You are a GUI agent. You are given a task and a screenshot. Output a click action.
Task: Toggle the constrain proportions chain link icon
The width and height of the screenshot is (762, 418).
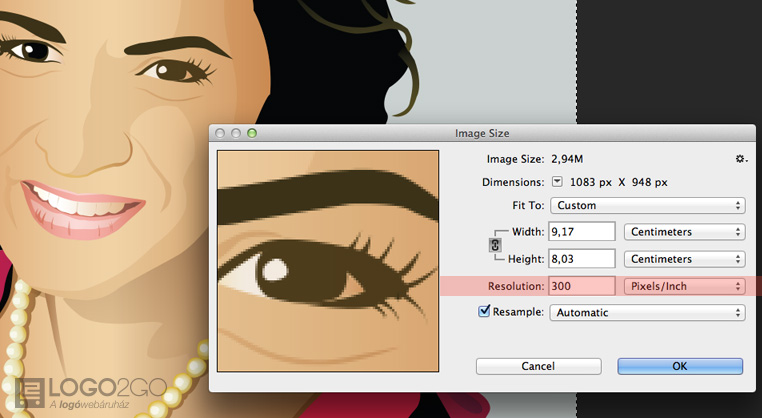click(x=494, y=245)
